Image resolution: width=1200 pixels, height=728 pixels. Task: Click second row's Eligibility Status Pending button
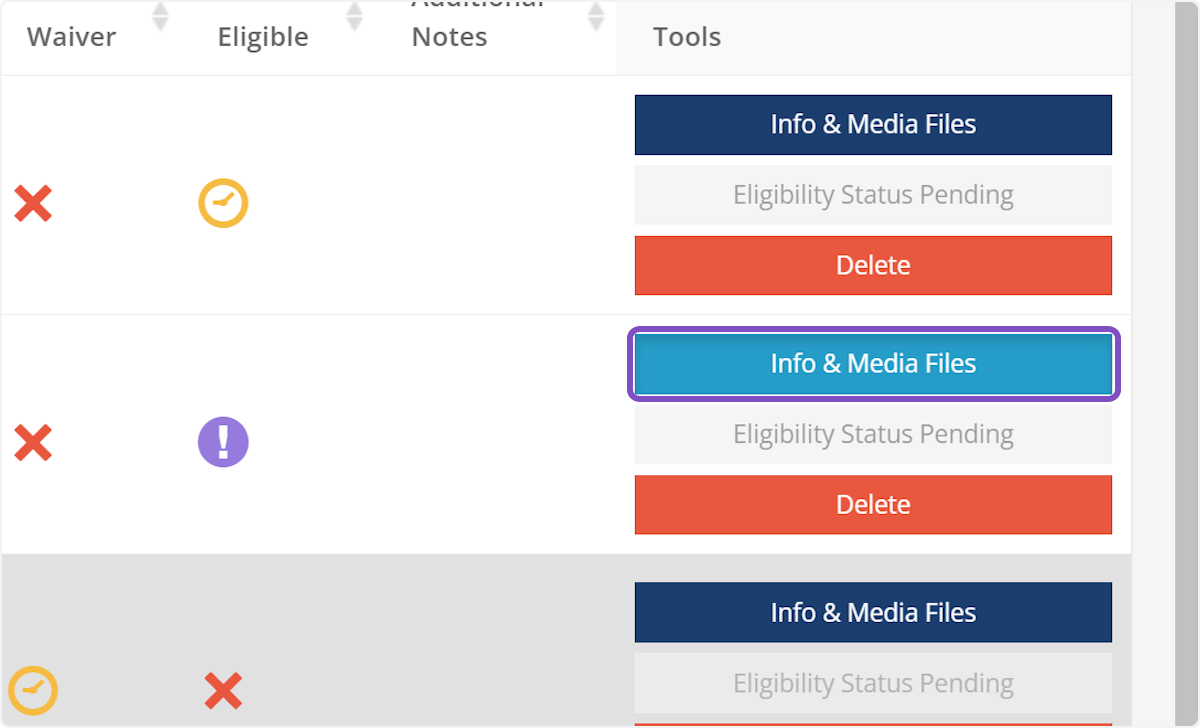pyautogui.click(x=873, y=434)
